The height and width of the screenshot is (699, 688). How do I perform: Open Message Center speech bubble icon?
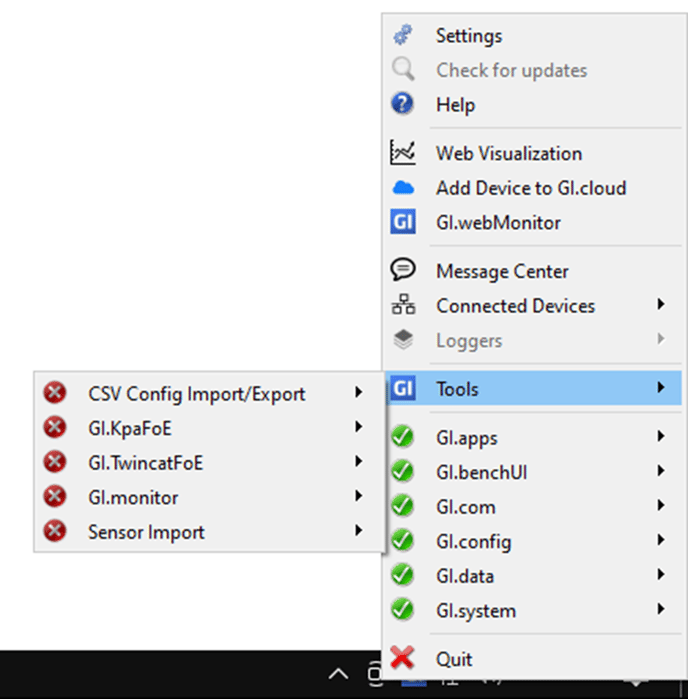tap(403, 270)
